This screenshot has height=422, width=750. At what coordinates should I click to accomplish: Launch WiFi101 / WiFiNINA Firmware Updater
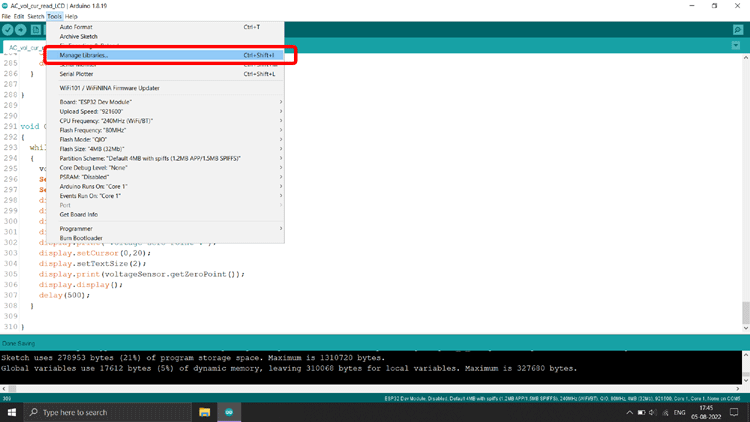(165, 88)
